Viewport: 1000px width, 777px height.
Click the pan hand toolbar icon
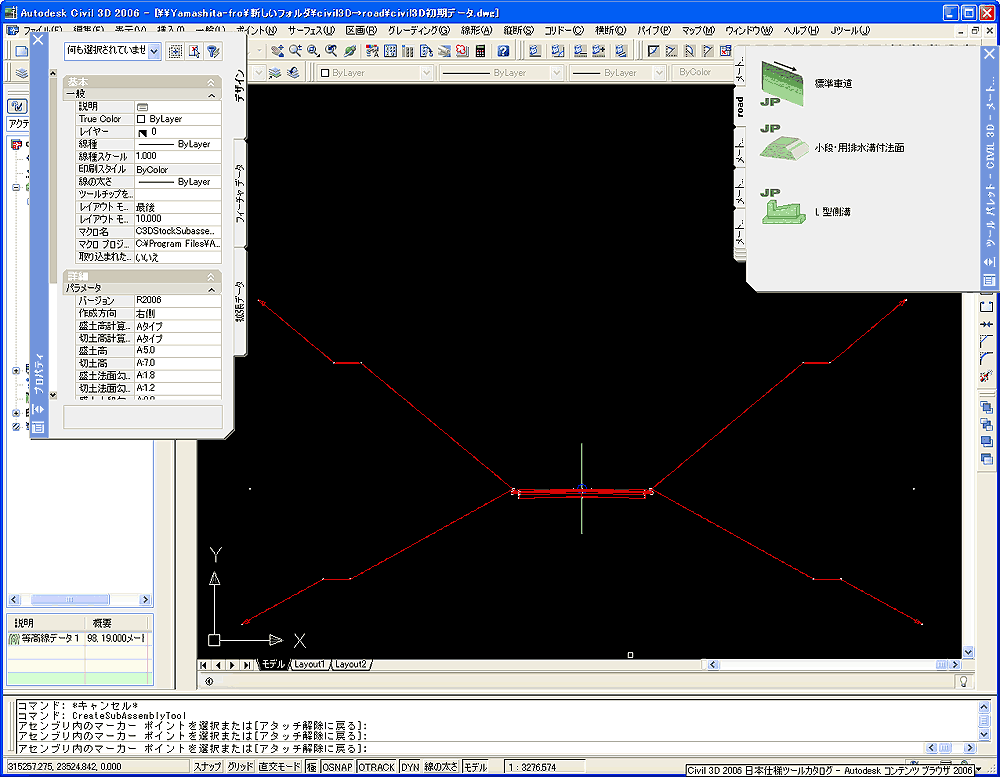[277, 50]
